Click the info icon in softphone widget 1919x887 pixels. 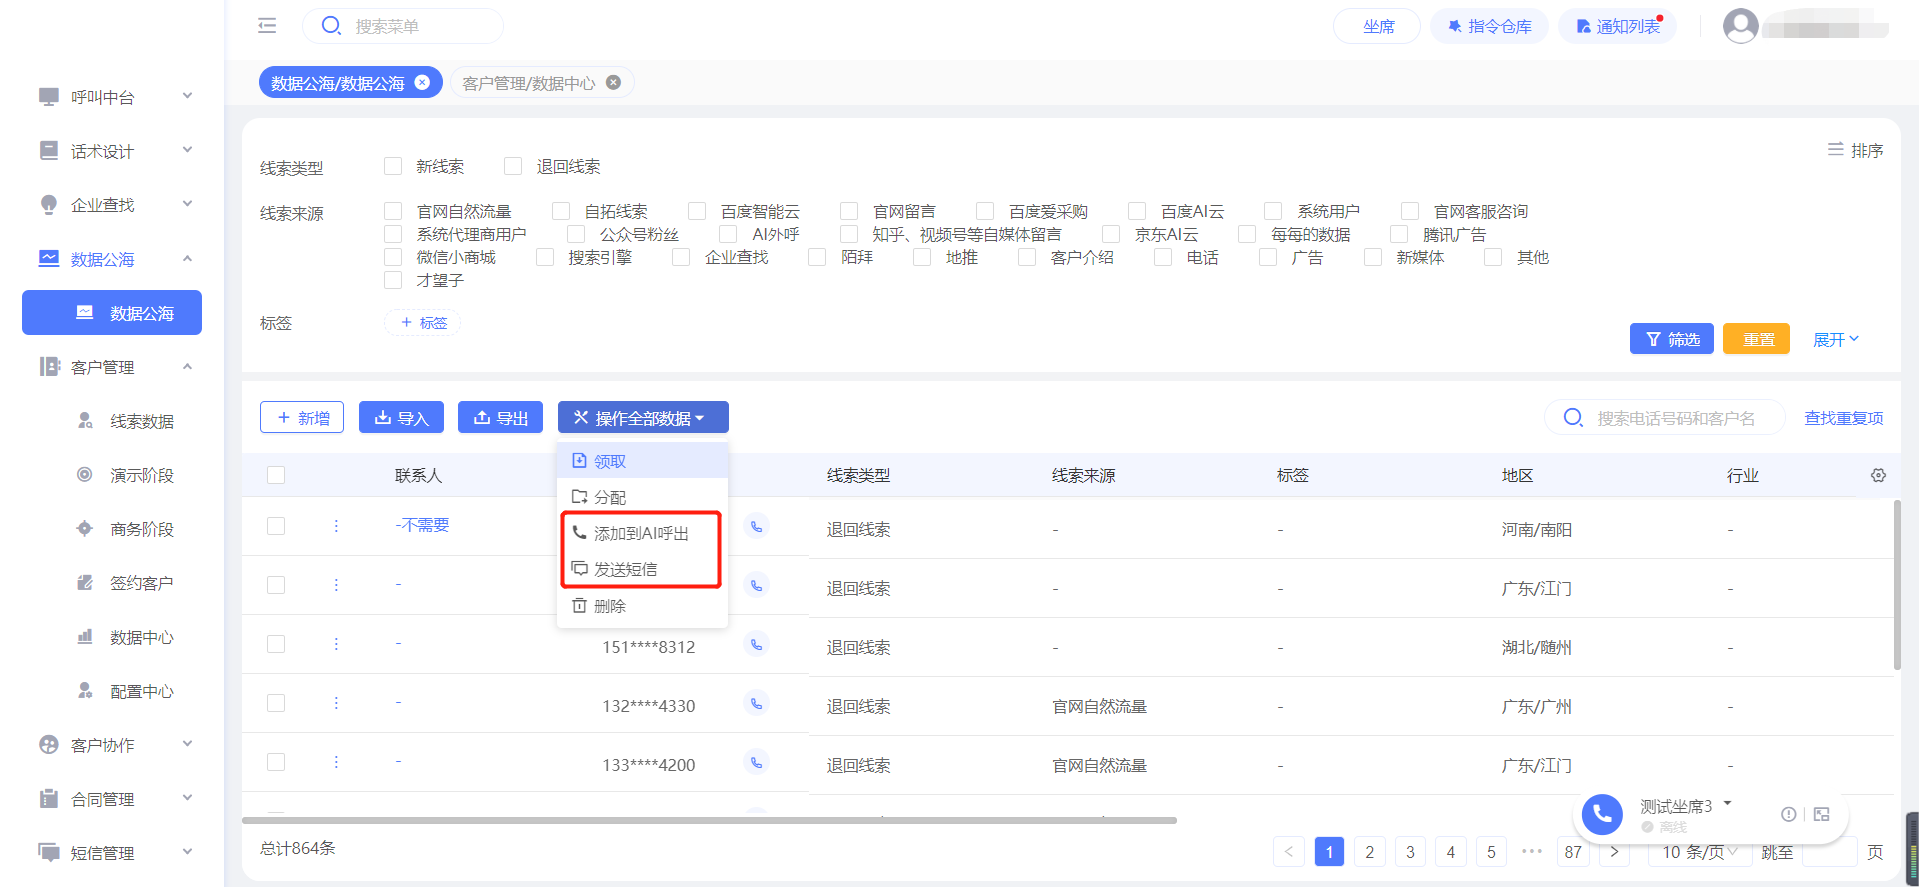click(1789, 814)
